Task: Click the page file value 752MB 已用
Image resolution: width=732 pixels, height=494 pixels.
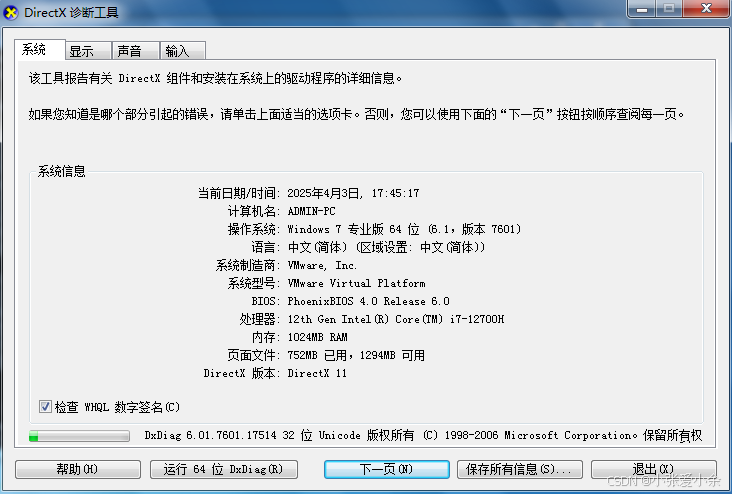Action: click(356, 355)
